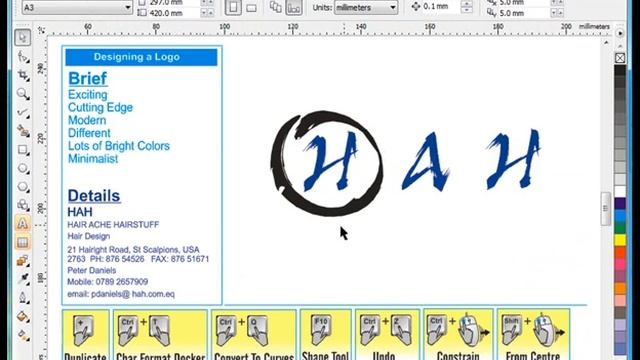This screenshot has width=640, height=360.
Task: Click the ruler origin icon at ruler corner
Action: pos(41,30)
